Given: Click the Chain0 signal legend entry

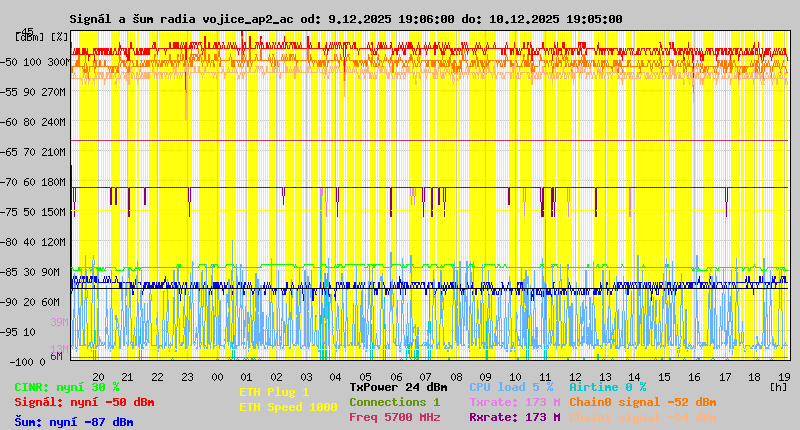Looking at the screenshot, I should (642, 402).
